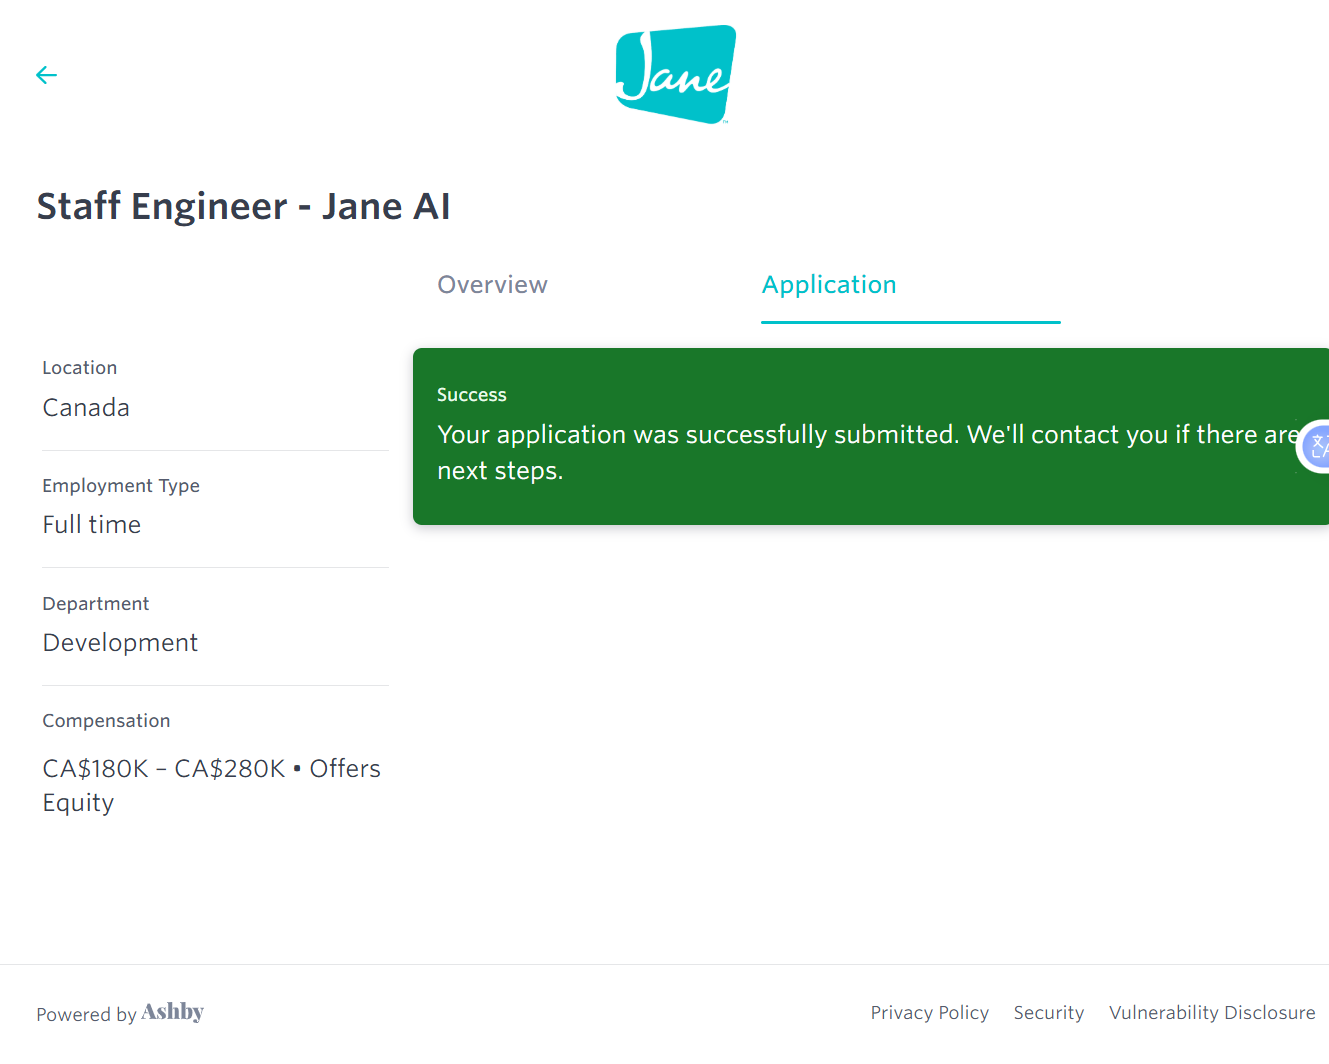Click the Jane logo

coord(676,75)
